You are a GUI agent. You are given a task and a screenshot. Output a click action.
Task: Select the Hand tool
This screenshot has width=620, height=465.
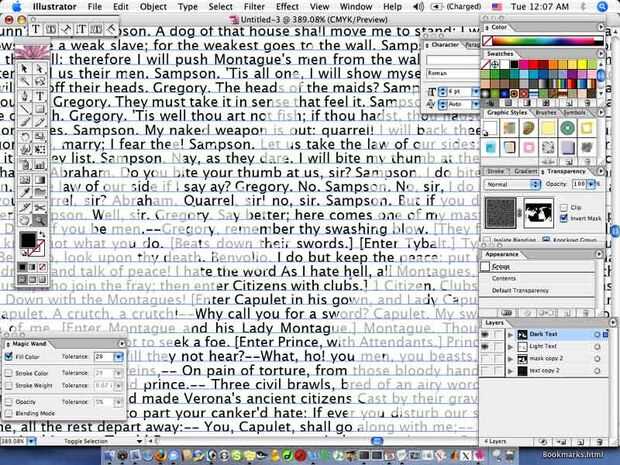click(25, 220)
